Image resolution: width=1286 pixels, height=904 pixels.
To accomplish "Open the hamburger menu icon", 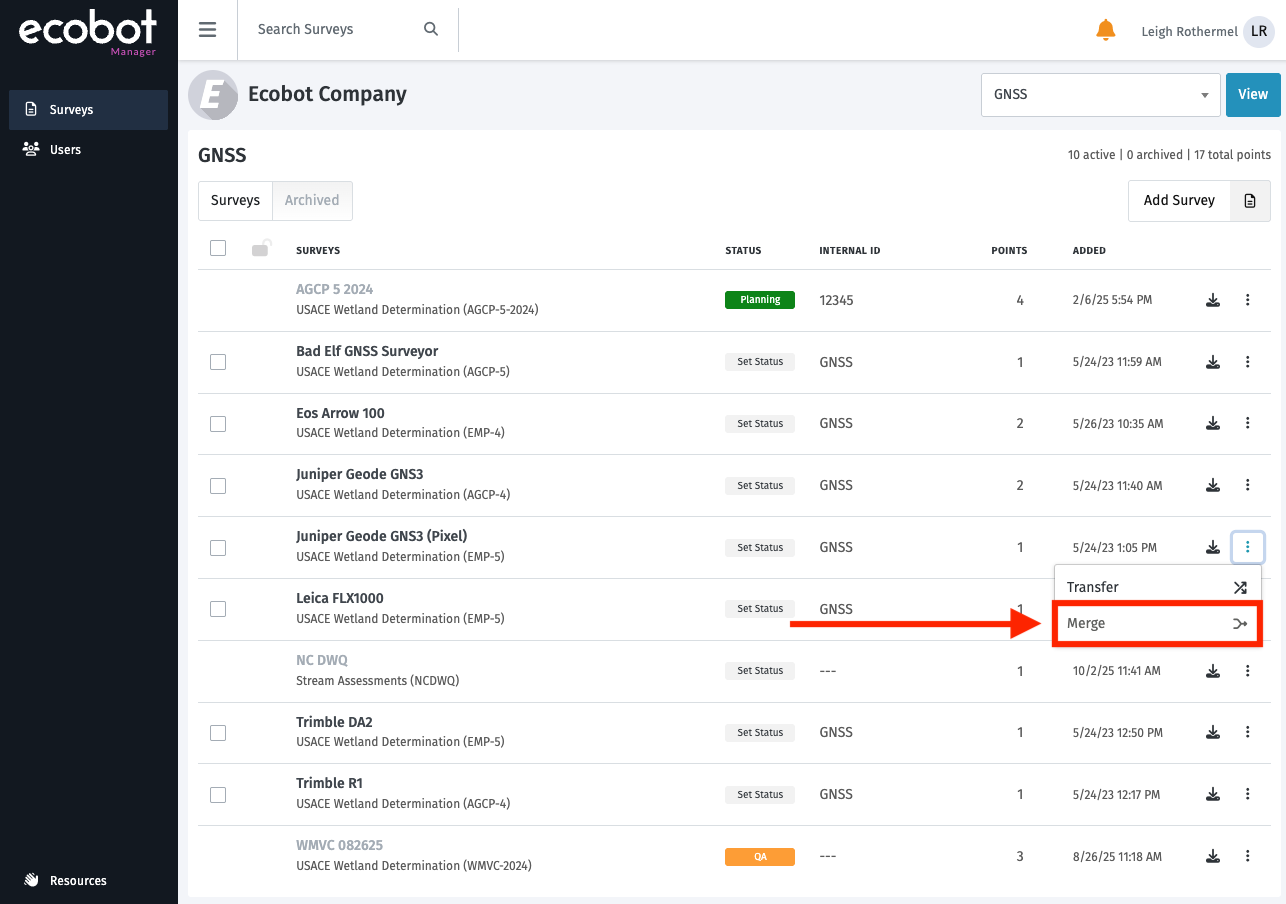I will pyautogui.click(x=207, y=29).
